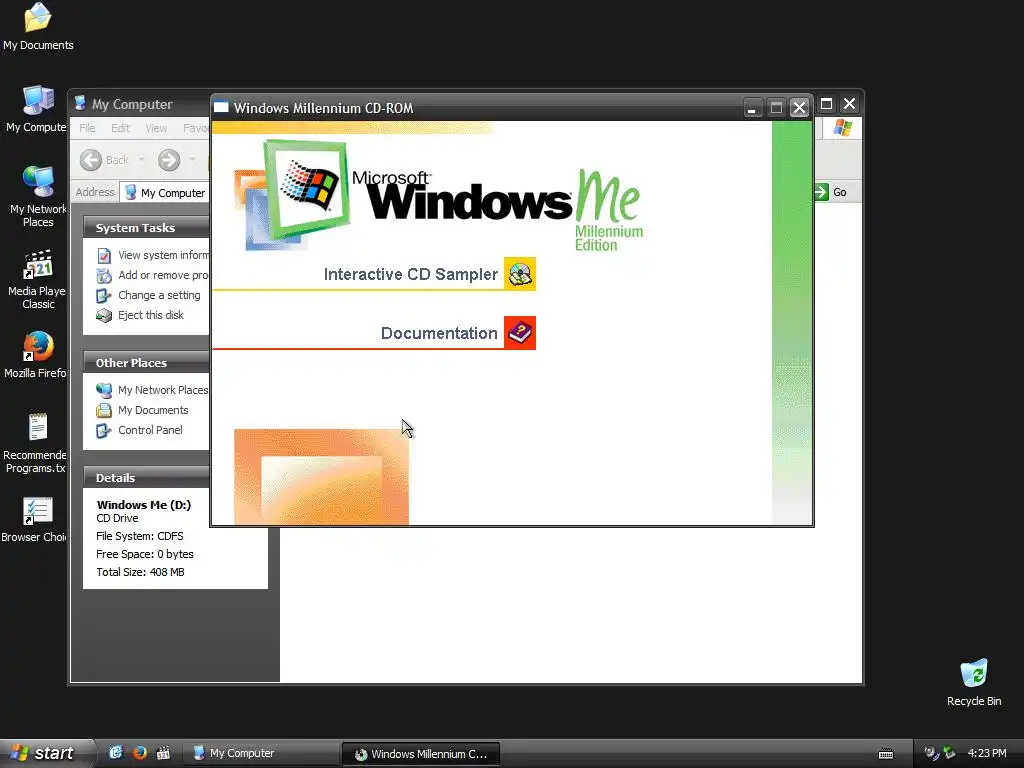Viewport: 1024px width, 768px height.
Task: Click the disabled maximize button of CD-ROM window
Action: [x=776, y=108]
